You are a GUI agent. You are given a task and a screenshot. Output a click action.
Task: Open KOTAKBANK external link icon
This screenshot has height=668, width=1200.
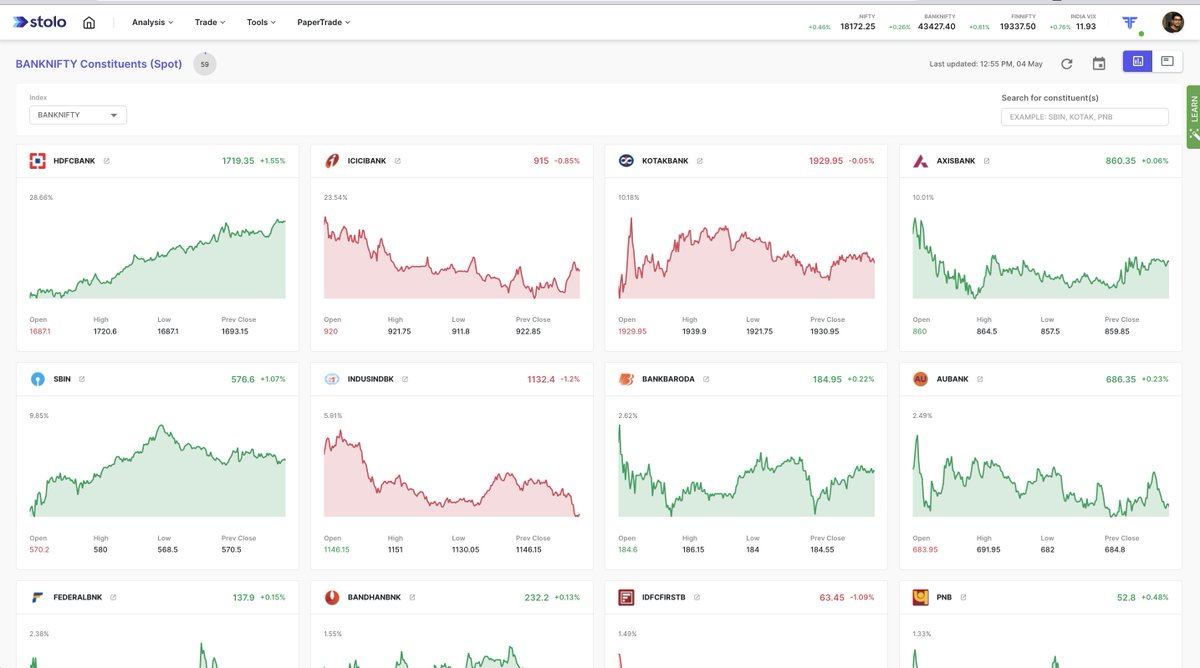700,161
